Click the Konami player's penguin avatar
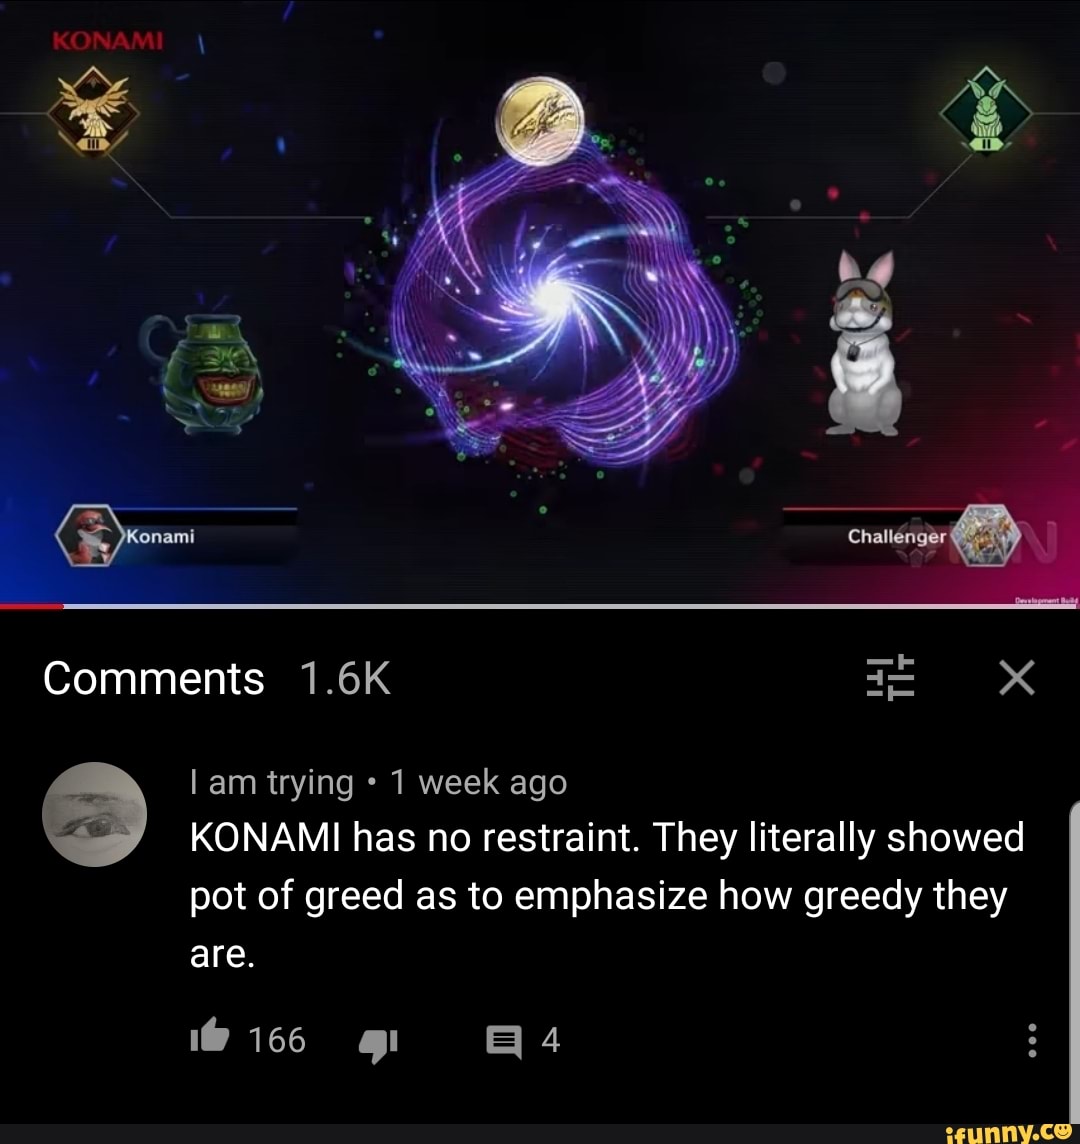Image resolution: width=1080 pixels, height=1144 pixels. [x=88, y=536]
